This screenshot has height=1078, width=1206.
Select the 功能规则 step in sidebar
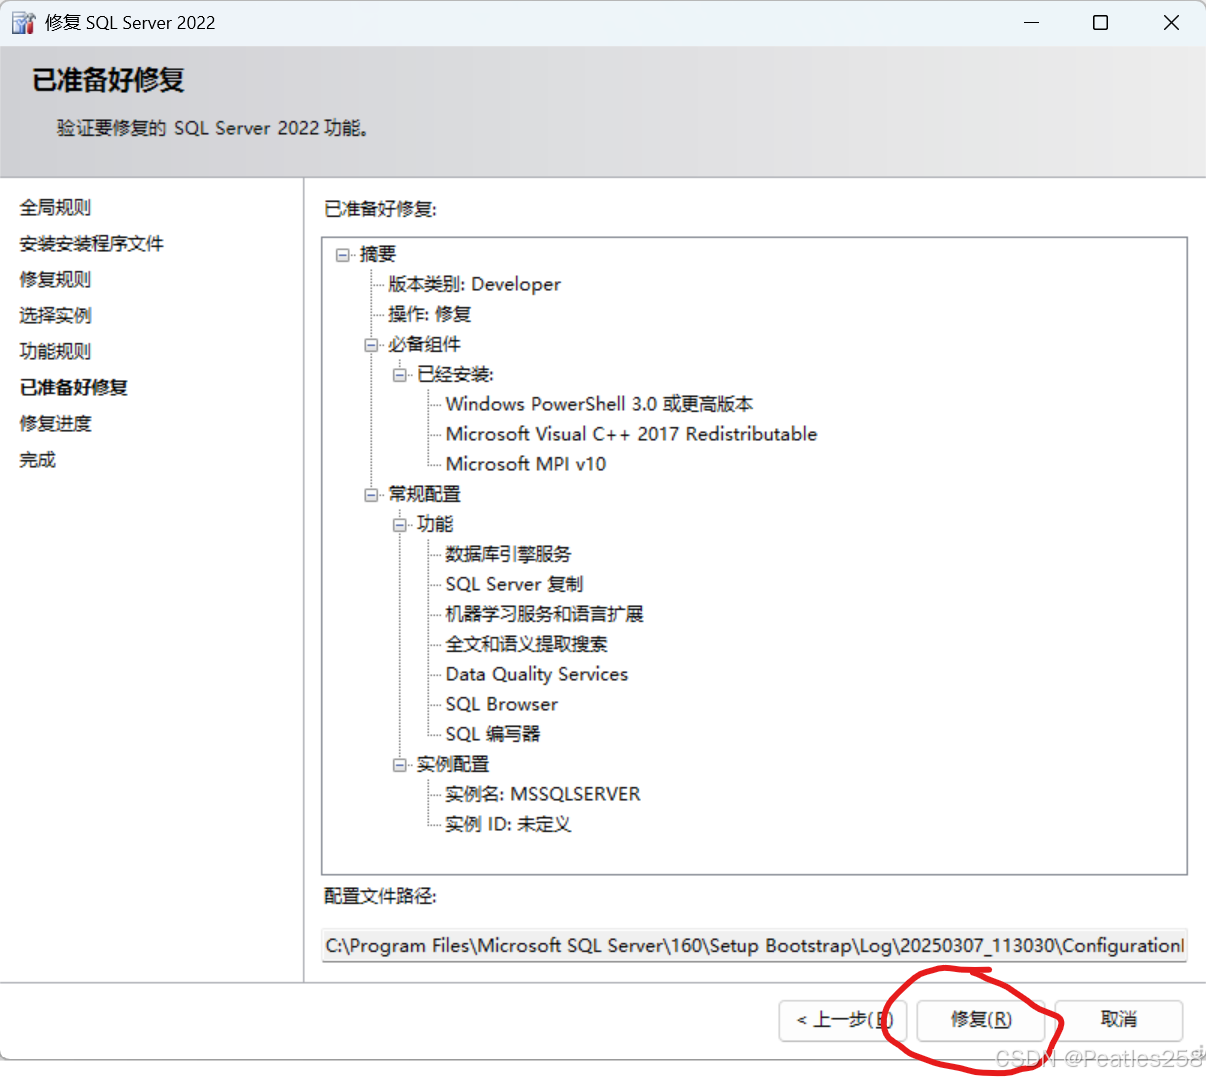point(55,352)
